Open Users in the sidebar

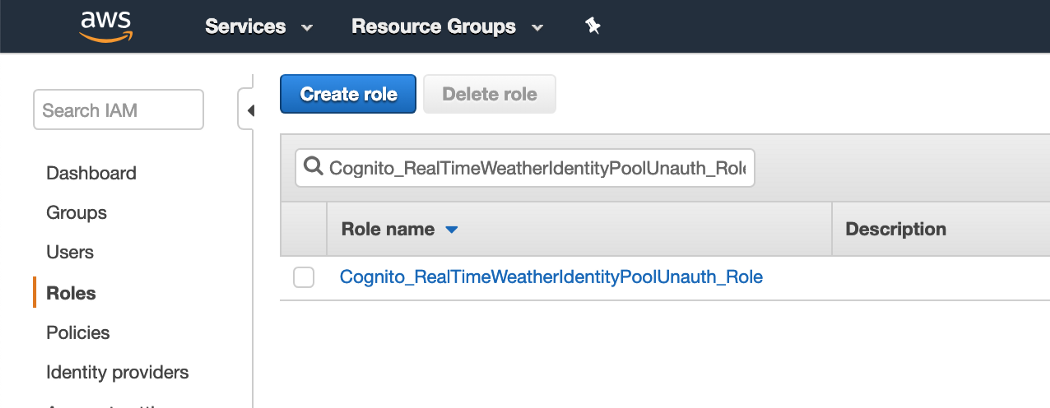pyautogui.click(x=70, y=253)
